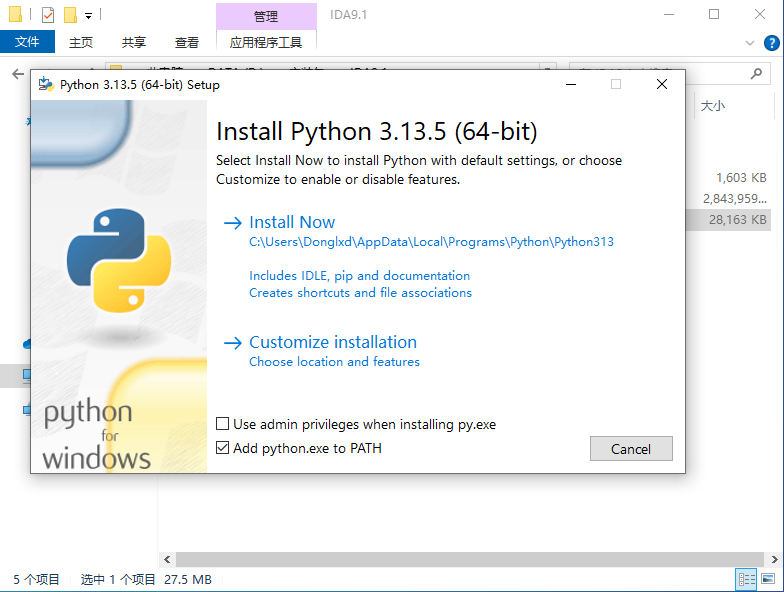Click Install Now link
Screen dimensions: 784x592
pos(292,222)
